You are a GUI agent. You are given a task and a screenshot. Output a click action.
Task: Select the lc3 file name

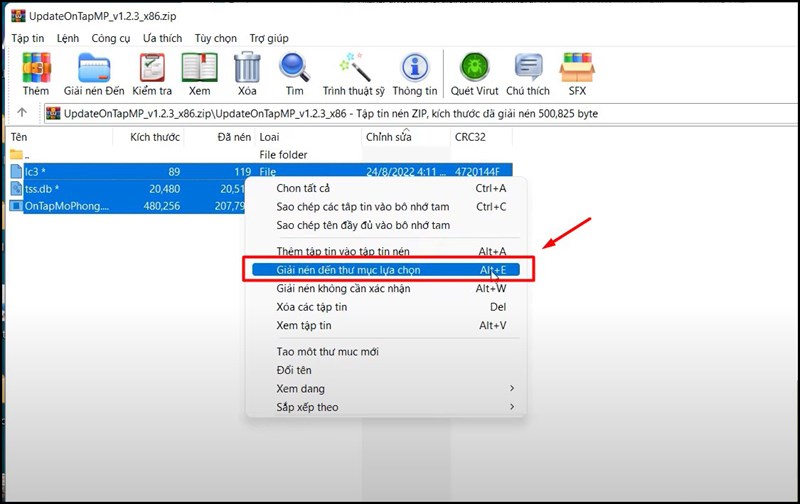pos(35,171)
